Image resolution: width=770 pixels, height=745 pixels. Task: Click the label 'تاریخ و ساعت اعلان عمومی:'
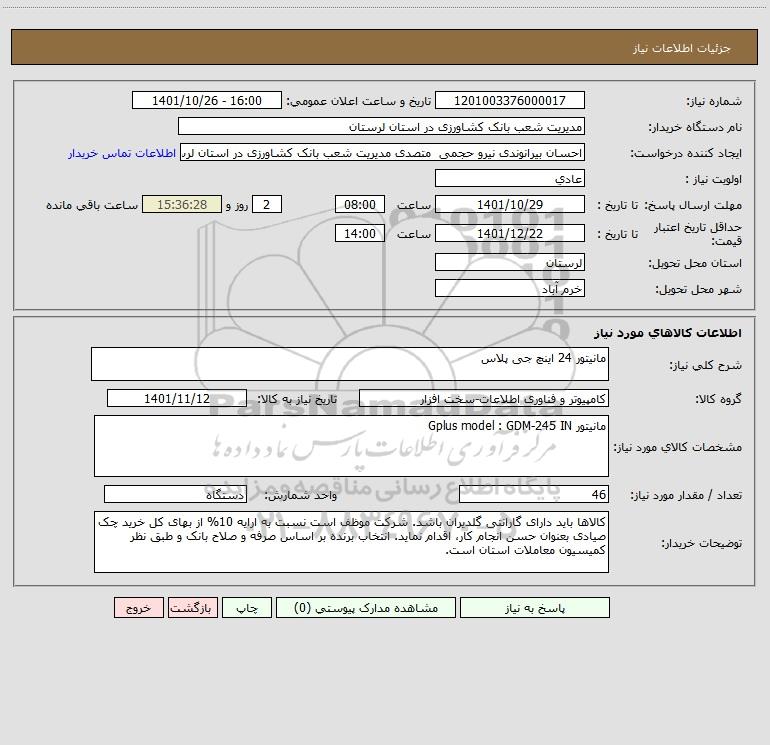coord(358,102)
